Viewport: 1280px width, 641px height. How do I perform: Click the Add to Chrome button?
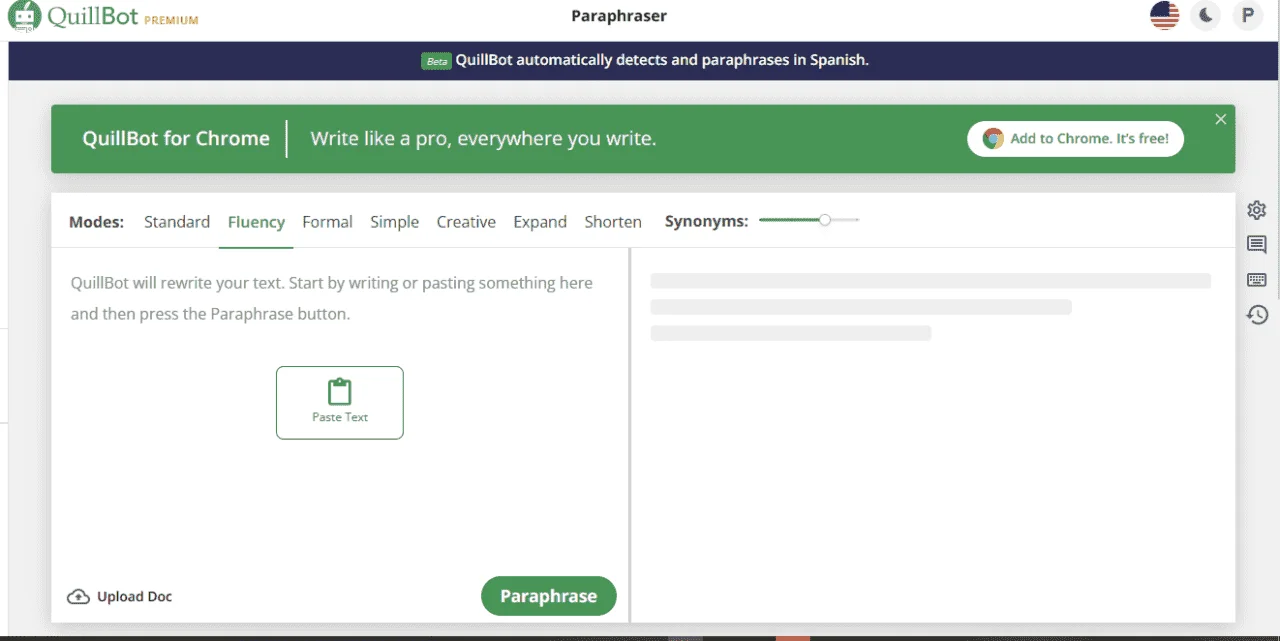(x=1075, y=139)
